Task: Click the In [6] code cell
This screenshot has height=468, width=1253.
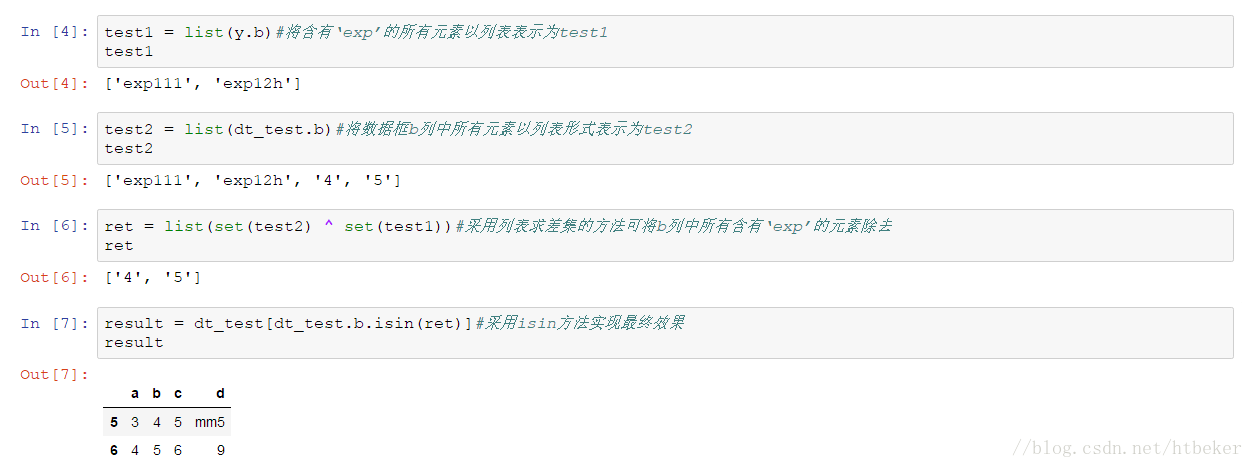Action: 666,235
